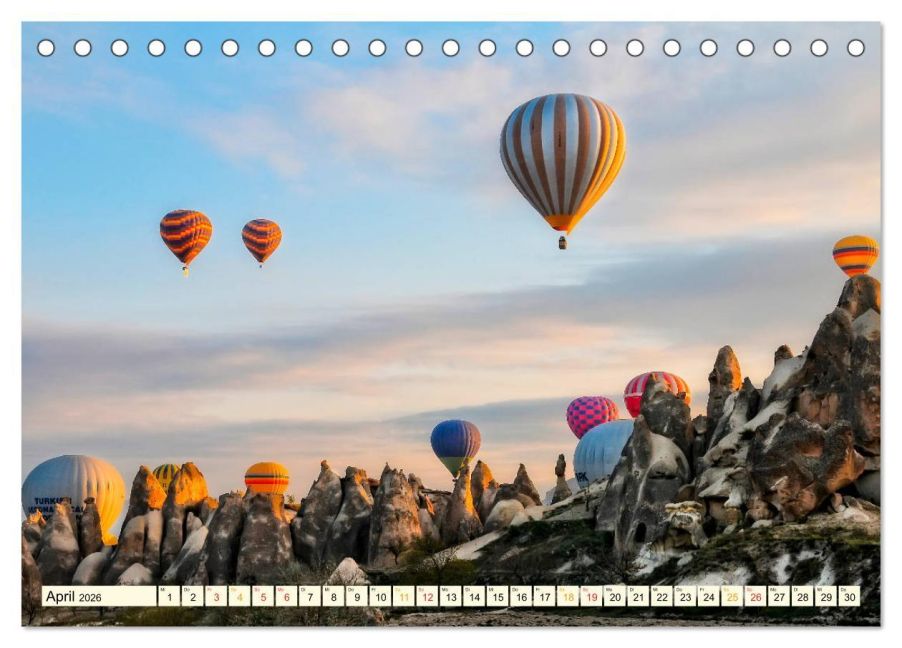902x648 pixels.
Task: Select the highlighted day 12 cell
Action: pyautogui.click(x=427, y=596)
